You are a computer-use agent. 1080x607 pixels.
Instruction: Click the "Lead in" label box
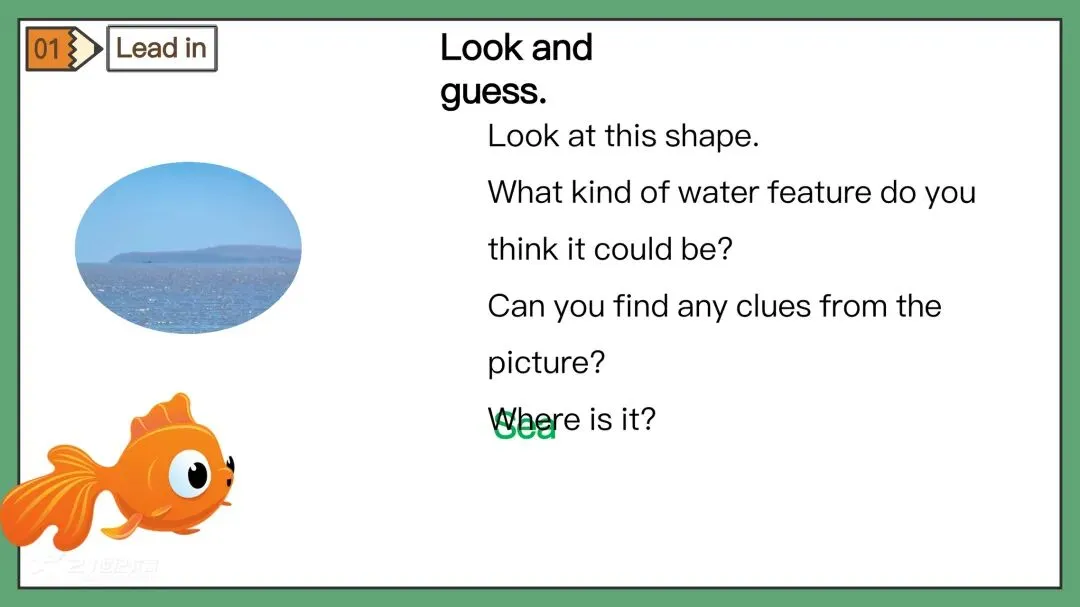[x=161, y=48]
